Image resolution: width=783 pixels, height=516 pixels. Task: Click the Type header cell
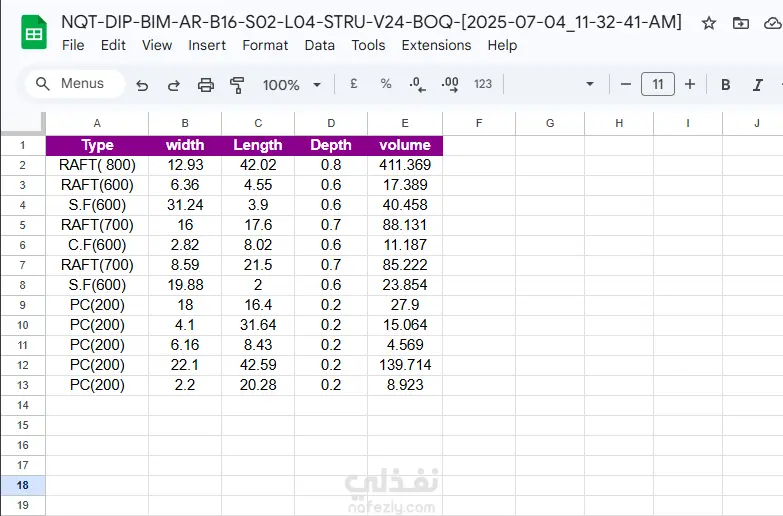[x=97, y=145]
